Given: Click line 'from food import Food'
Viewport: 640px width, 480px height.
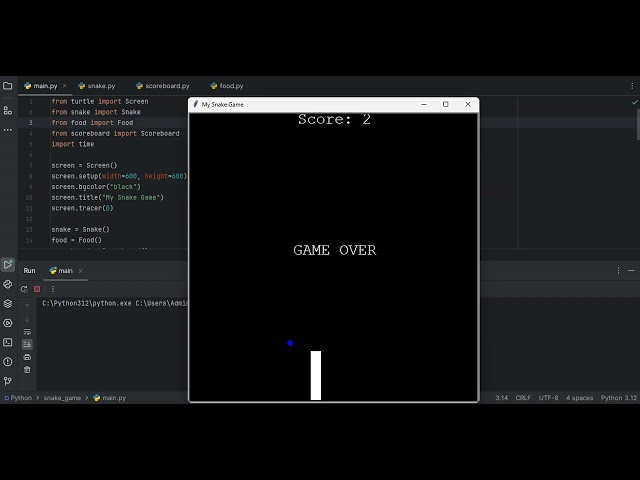Looking at the screenshot, I should click(x=92, y=122).
